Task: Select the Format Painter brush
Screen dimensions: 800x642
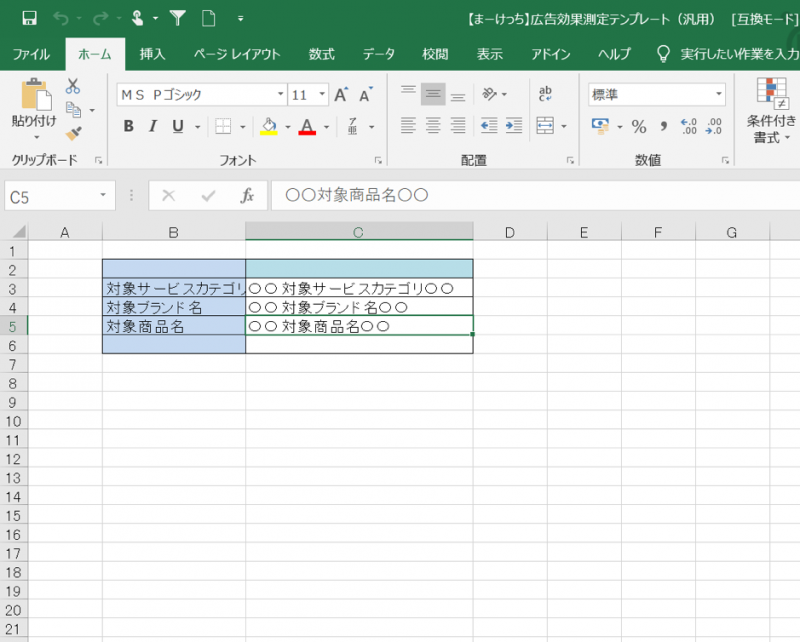Action: 73,133
